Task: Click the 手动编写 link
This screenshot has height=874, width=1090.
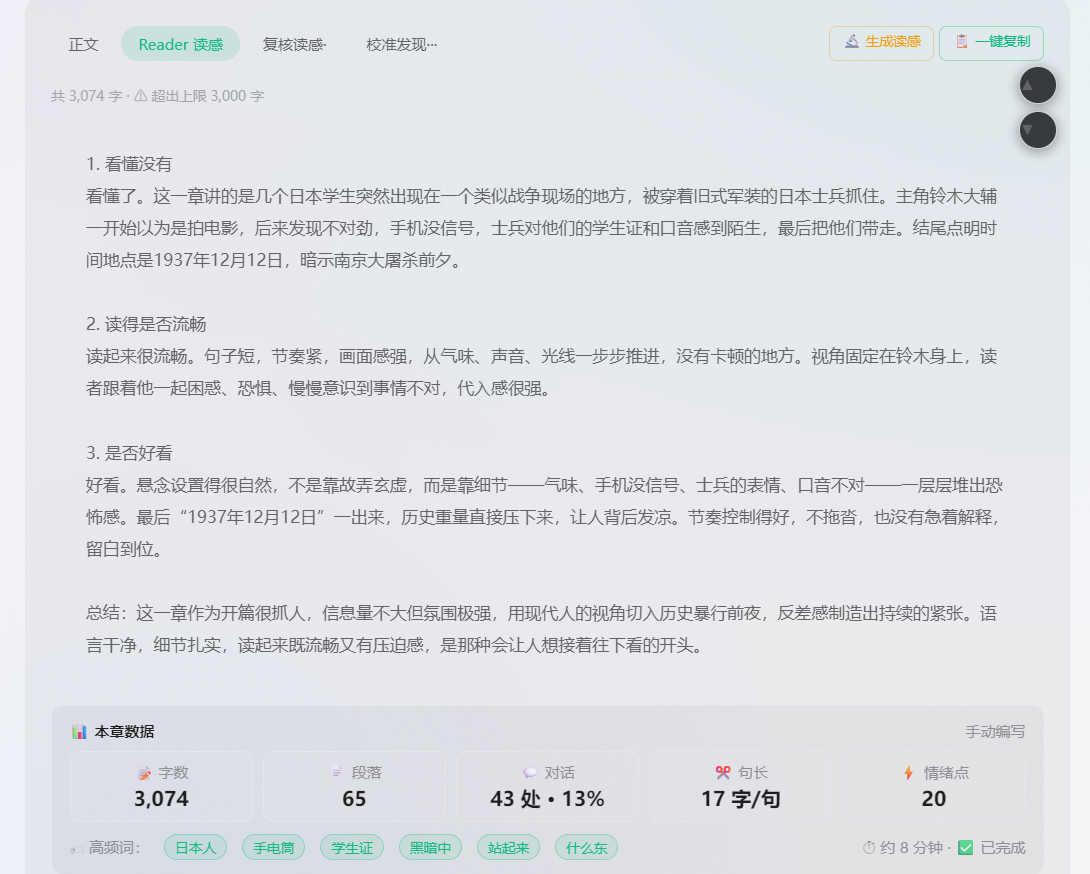Action: click(x=995, y=731)
